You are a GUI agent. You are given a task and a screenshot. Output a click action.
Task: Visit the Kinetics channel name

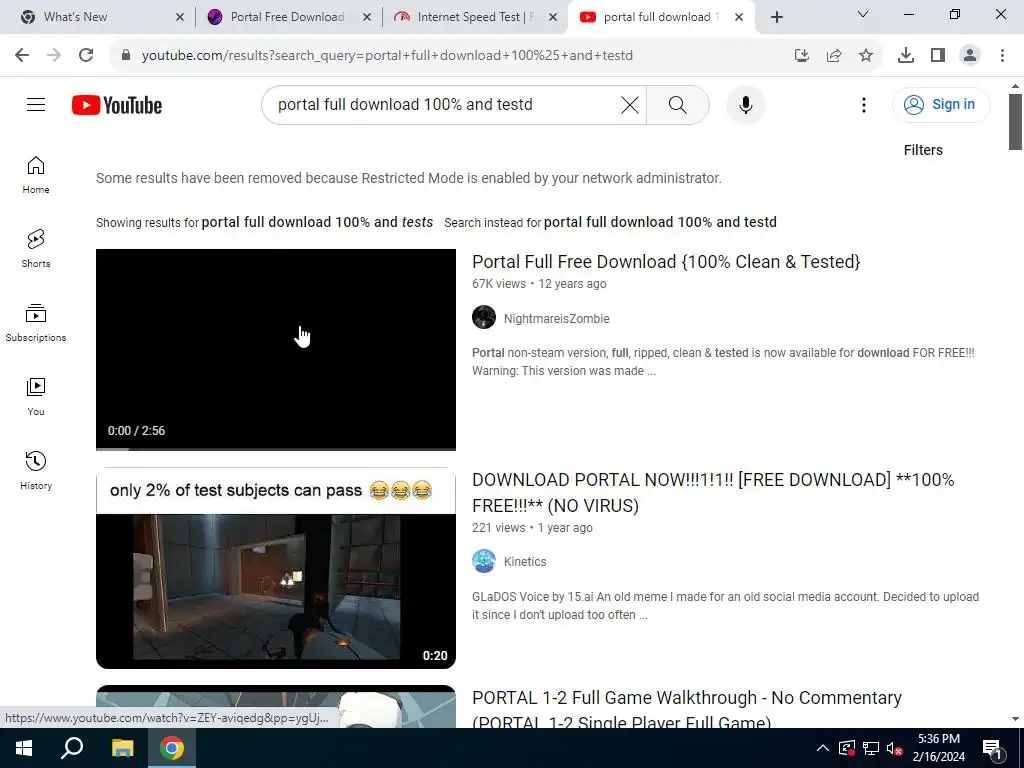point(525,561)
